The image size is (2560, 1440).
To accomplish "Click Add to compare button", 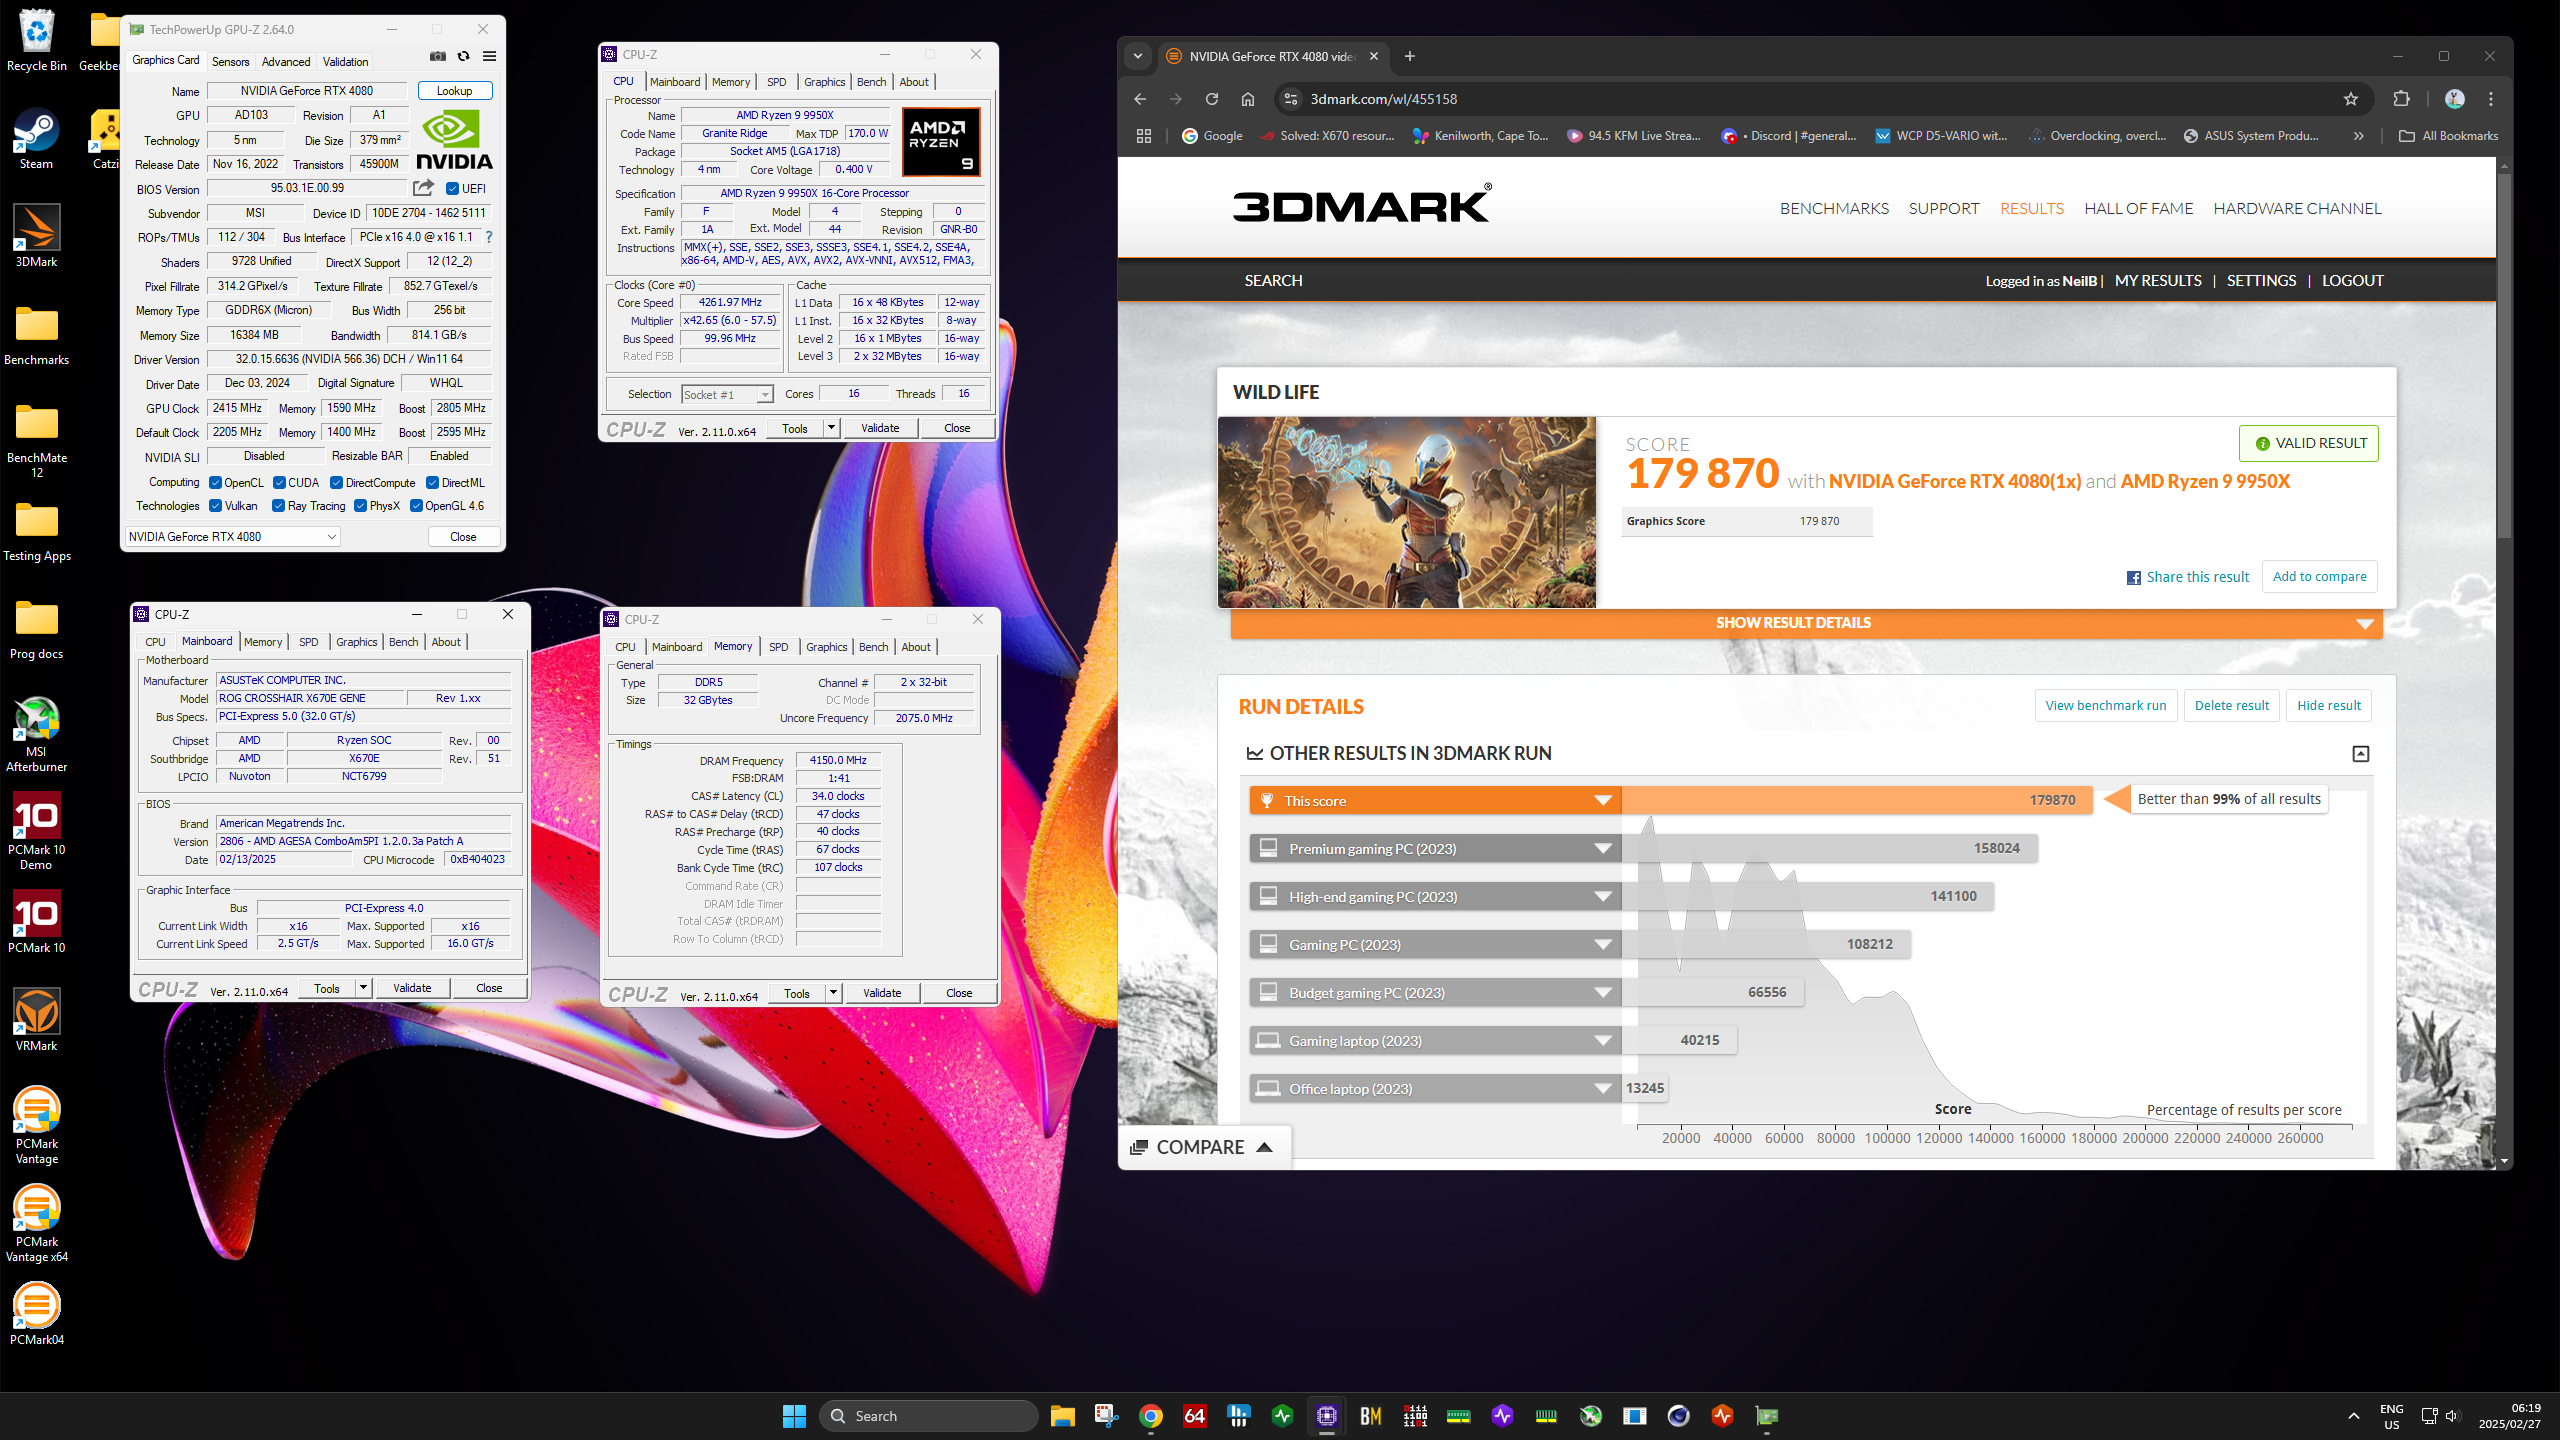I will pos(2319,576).
